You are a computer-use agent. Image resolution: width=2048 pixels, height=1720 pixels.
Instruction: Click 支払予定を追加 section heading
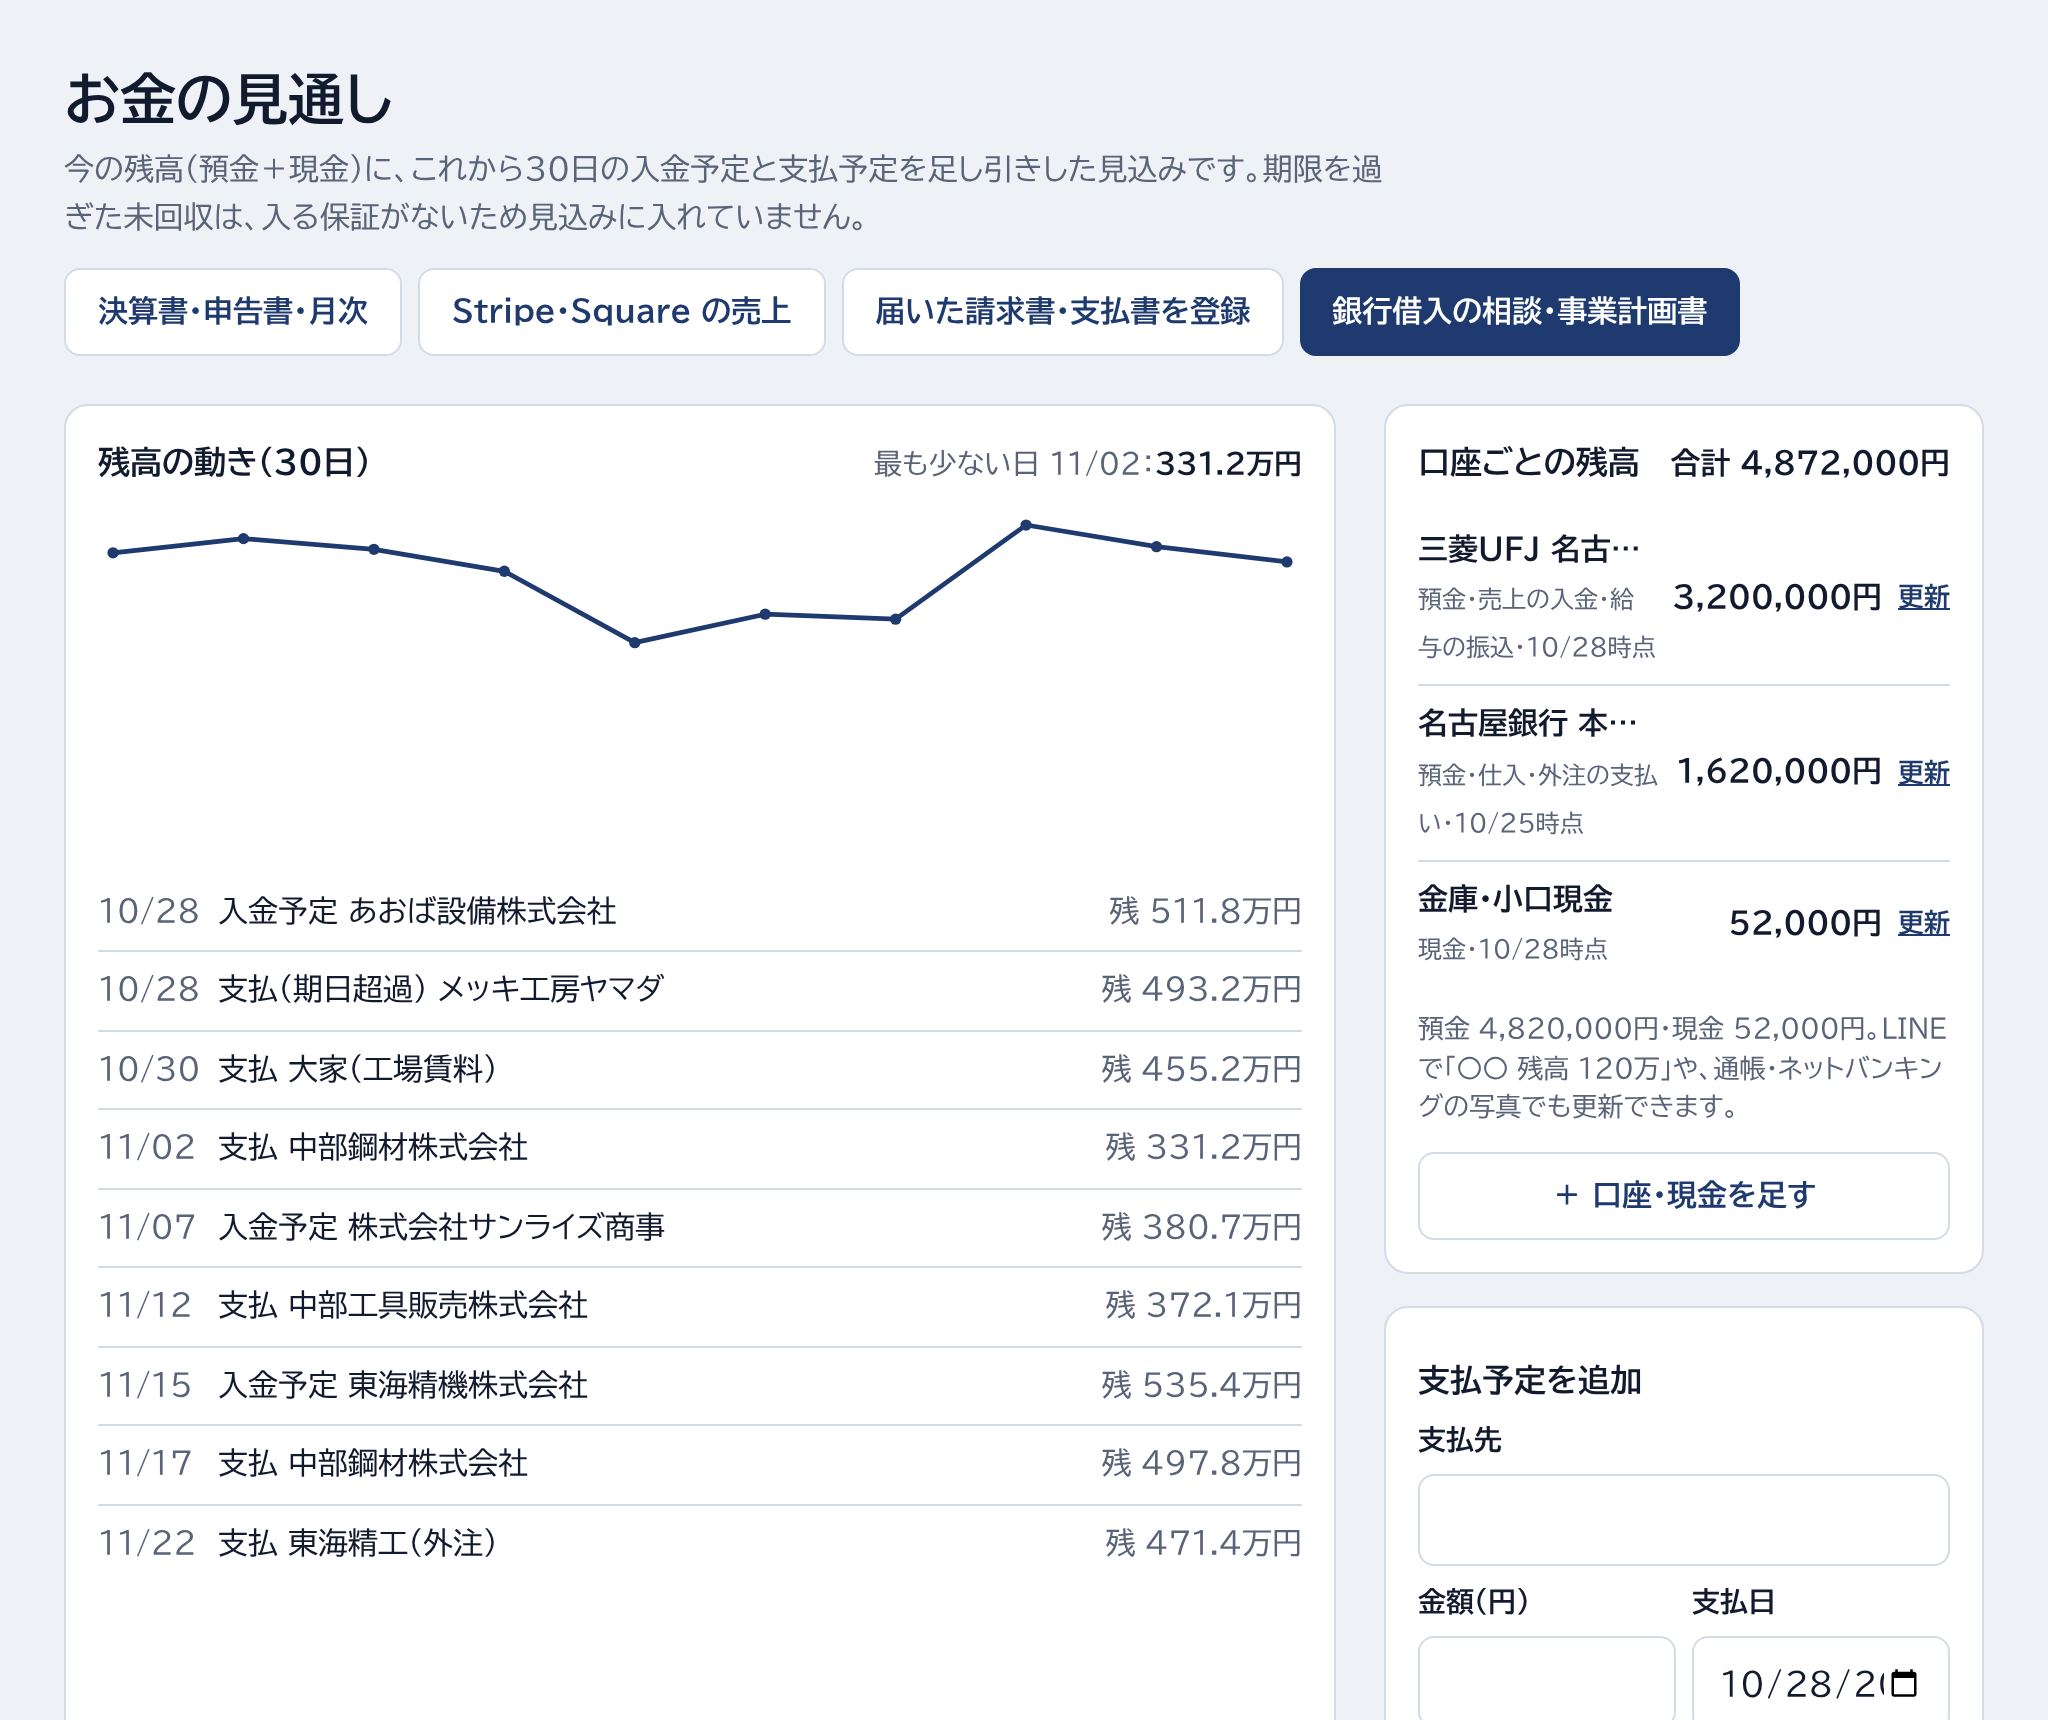point(1530,1381)
